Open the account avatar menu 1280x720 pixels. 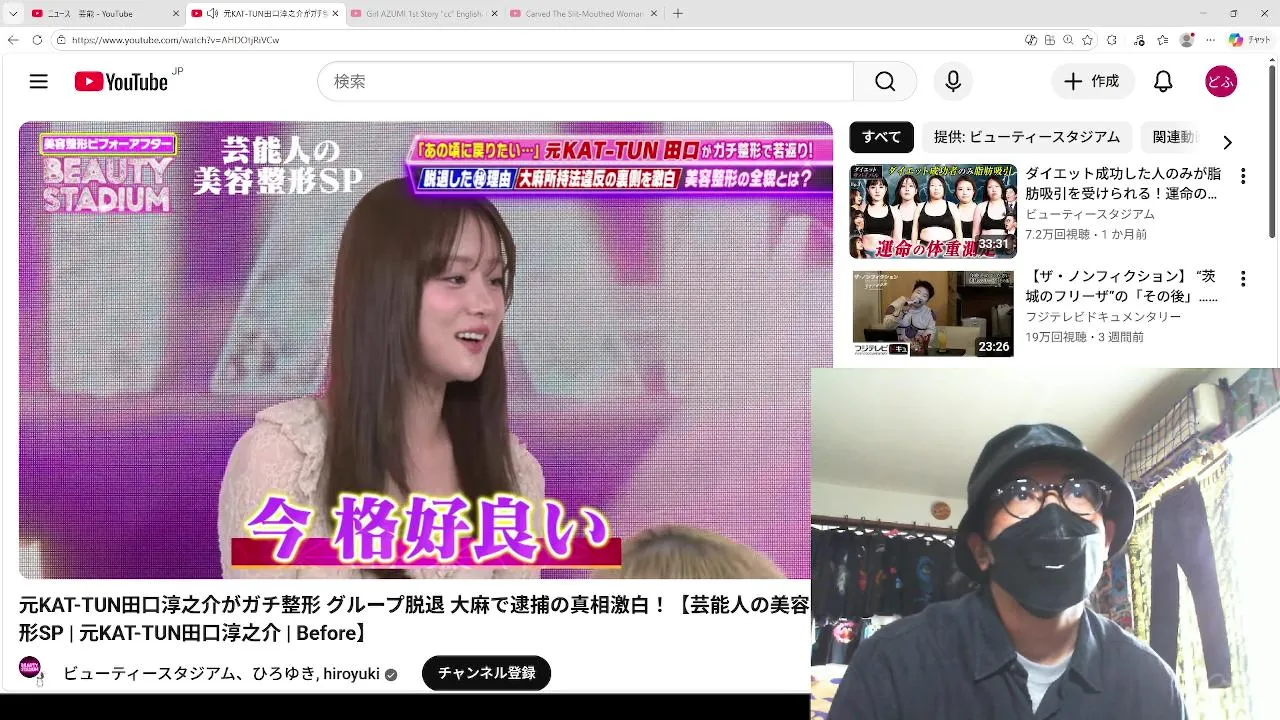[x=1221, y=82]
